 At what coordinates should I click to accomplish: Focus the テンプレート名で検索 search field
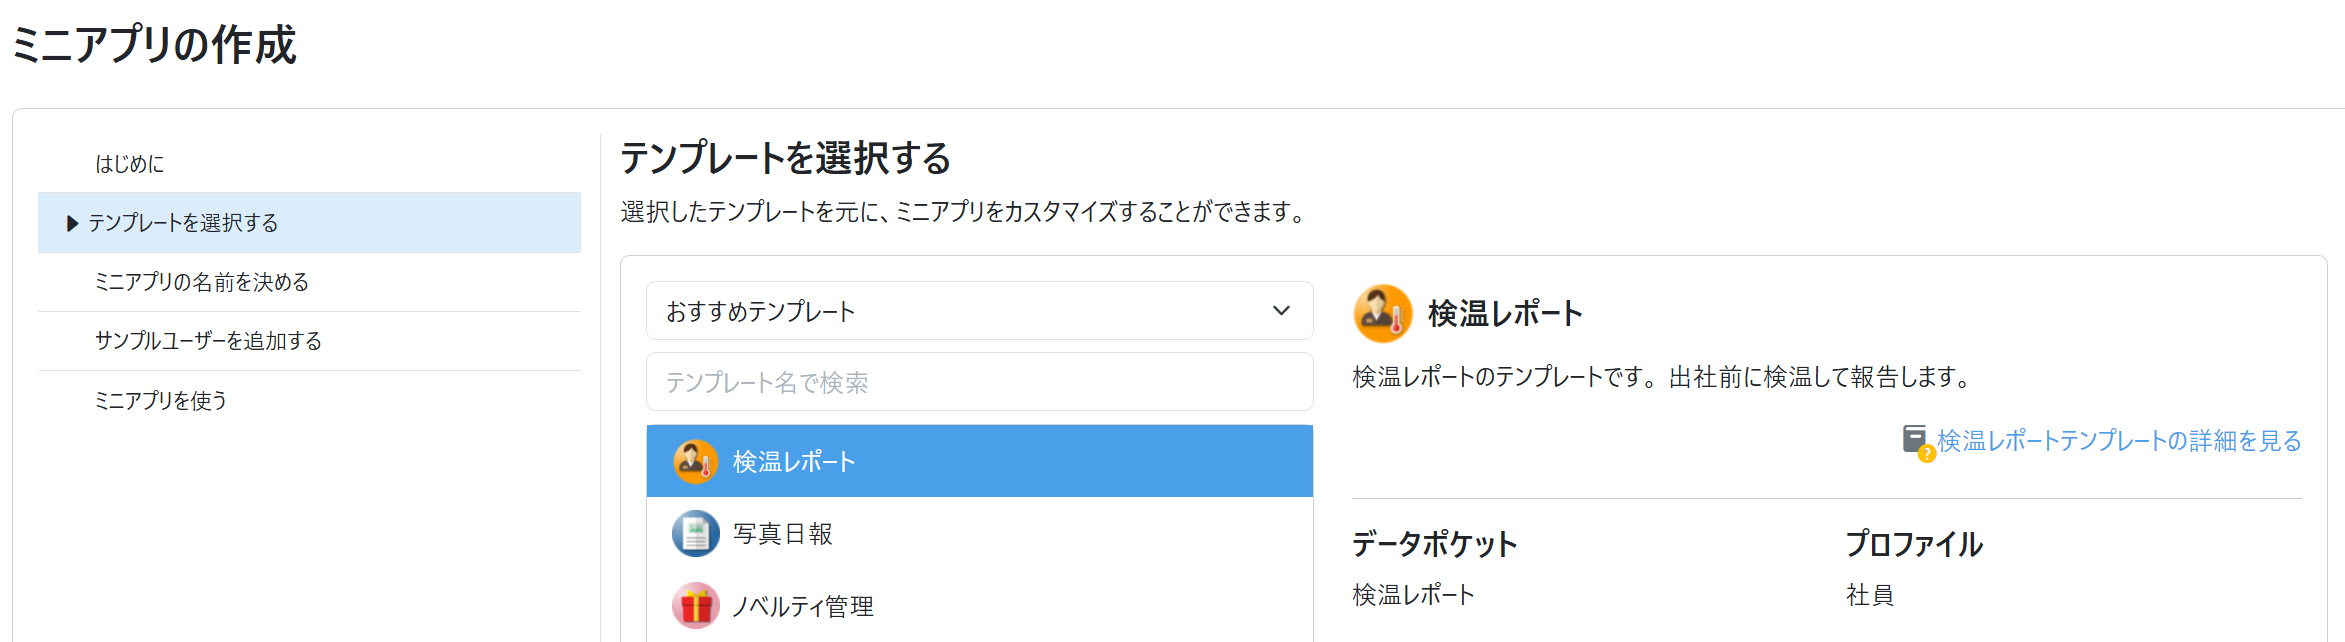coord(979,382)
